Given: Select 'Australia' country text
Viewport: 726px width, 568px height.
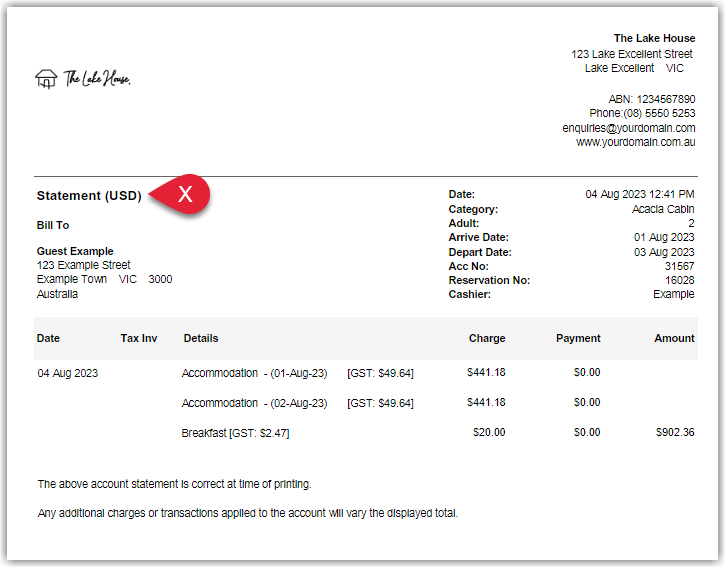Looking at the screenshot, I should click(57, 294).
